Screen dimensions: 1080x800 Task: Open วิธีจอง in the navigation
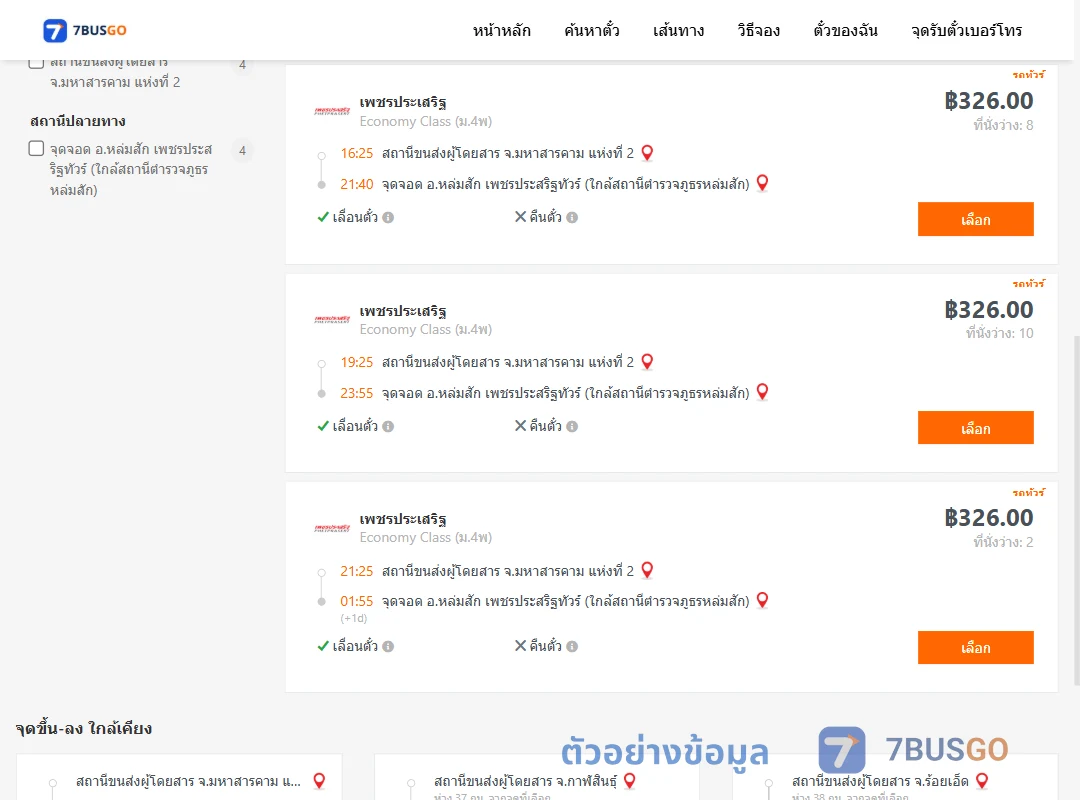tap(758, 30)
